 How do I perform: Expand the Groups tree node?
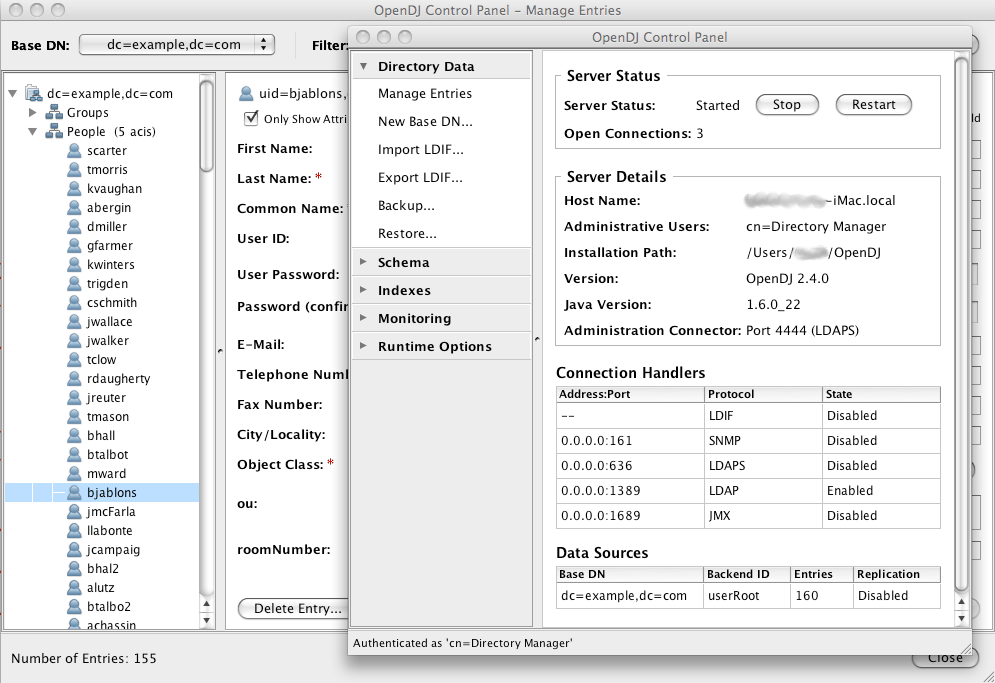tap(33, 112)
